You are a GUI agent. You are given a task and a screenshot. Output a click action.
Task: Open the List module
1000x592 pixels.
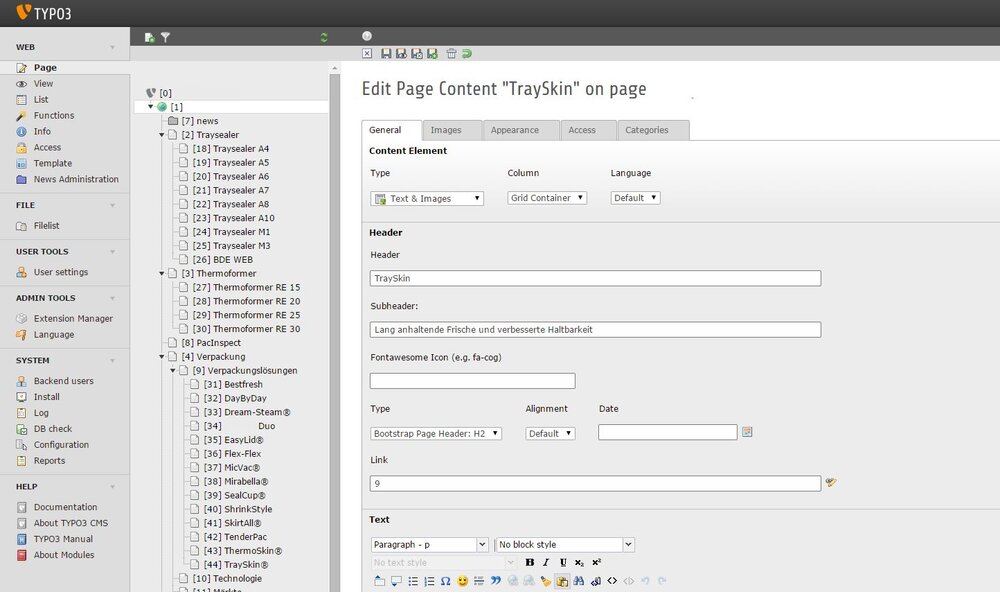(x=41, y=100)
